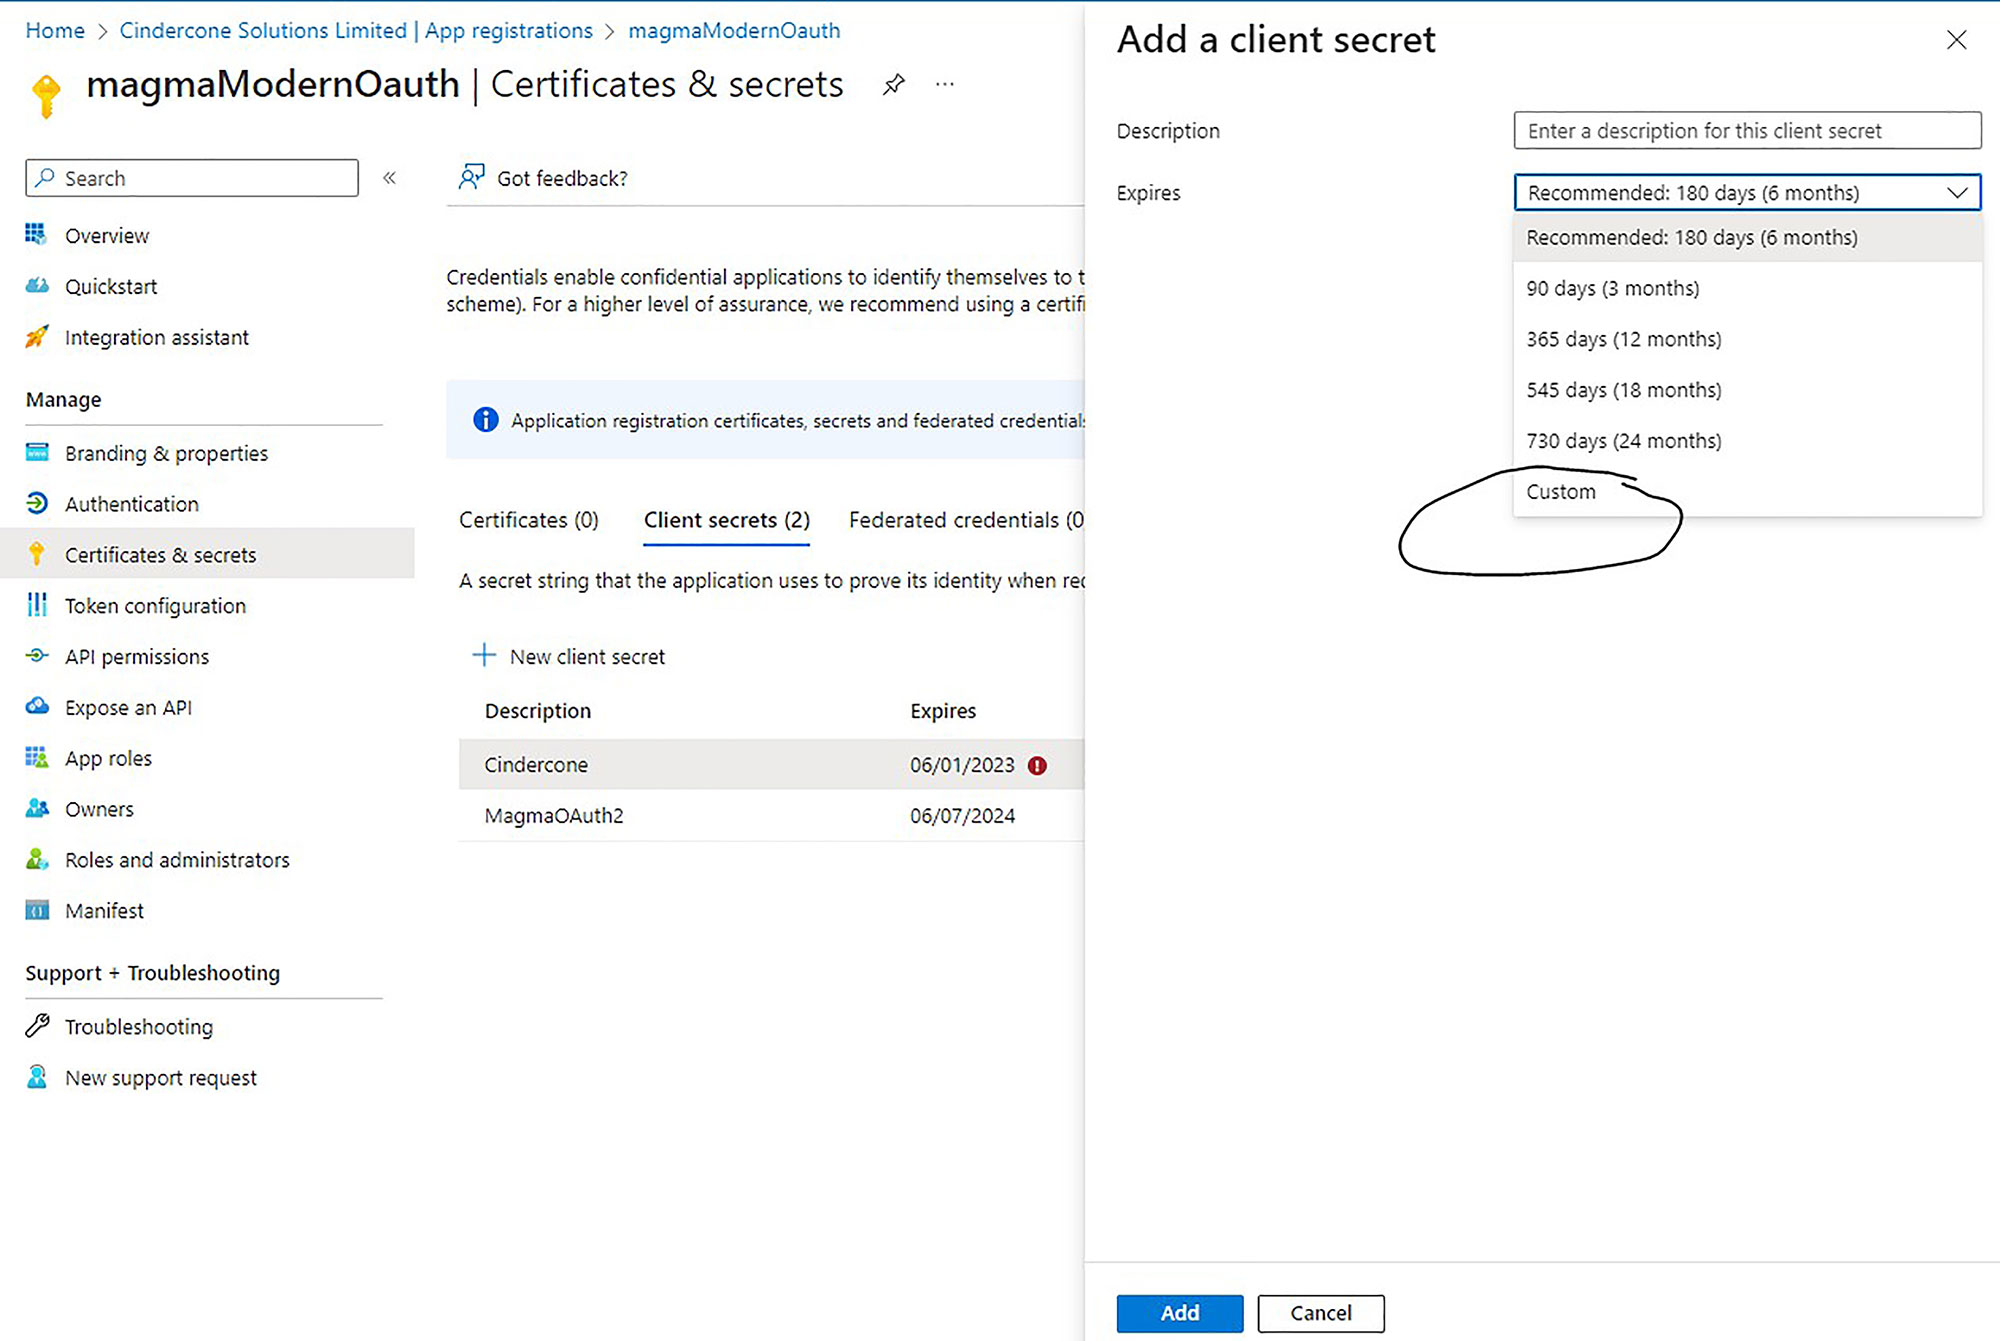The height and width of the screenshot is (1341, 2000).
Task: Open the more options ellipsis menu
Action: pos(945,84)
